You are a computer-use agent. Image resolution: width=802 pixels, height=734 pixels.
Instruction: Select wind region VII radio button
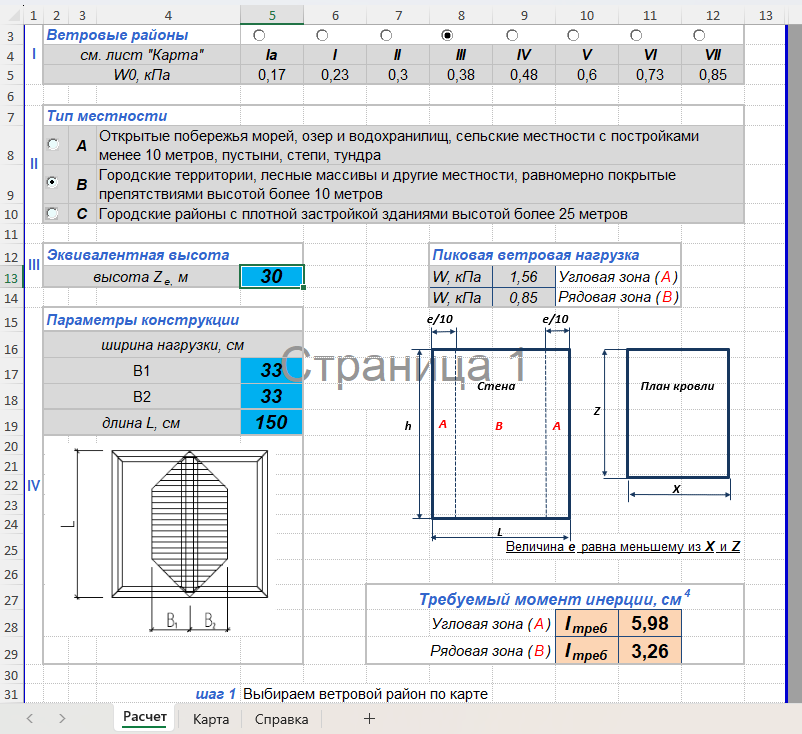coord(699,35)
